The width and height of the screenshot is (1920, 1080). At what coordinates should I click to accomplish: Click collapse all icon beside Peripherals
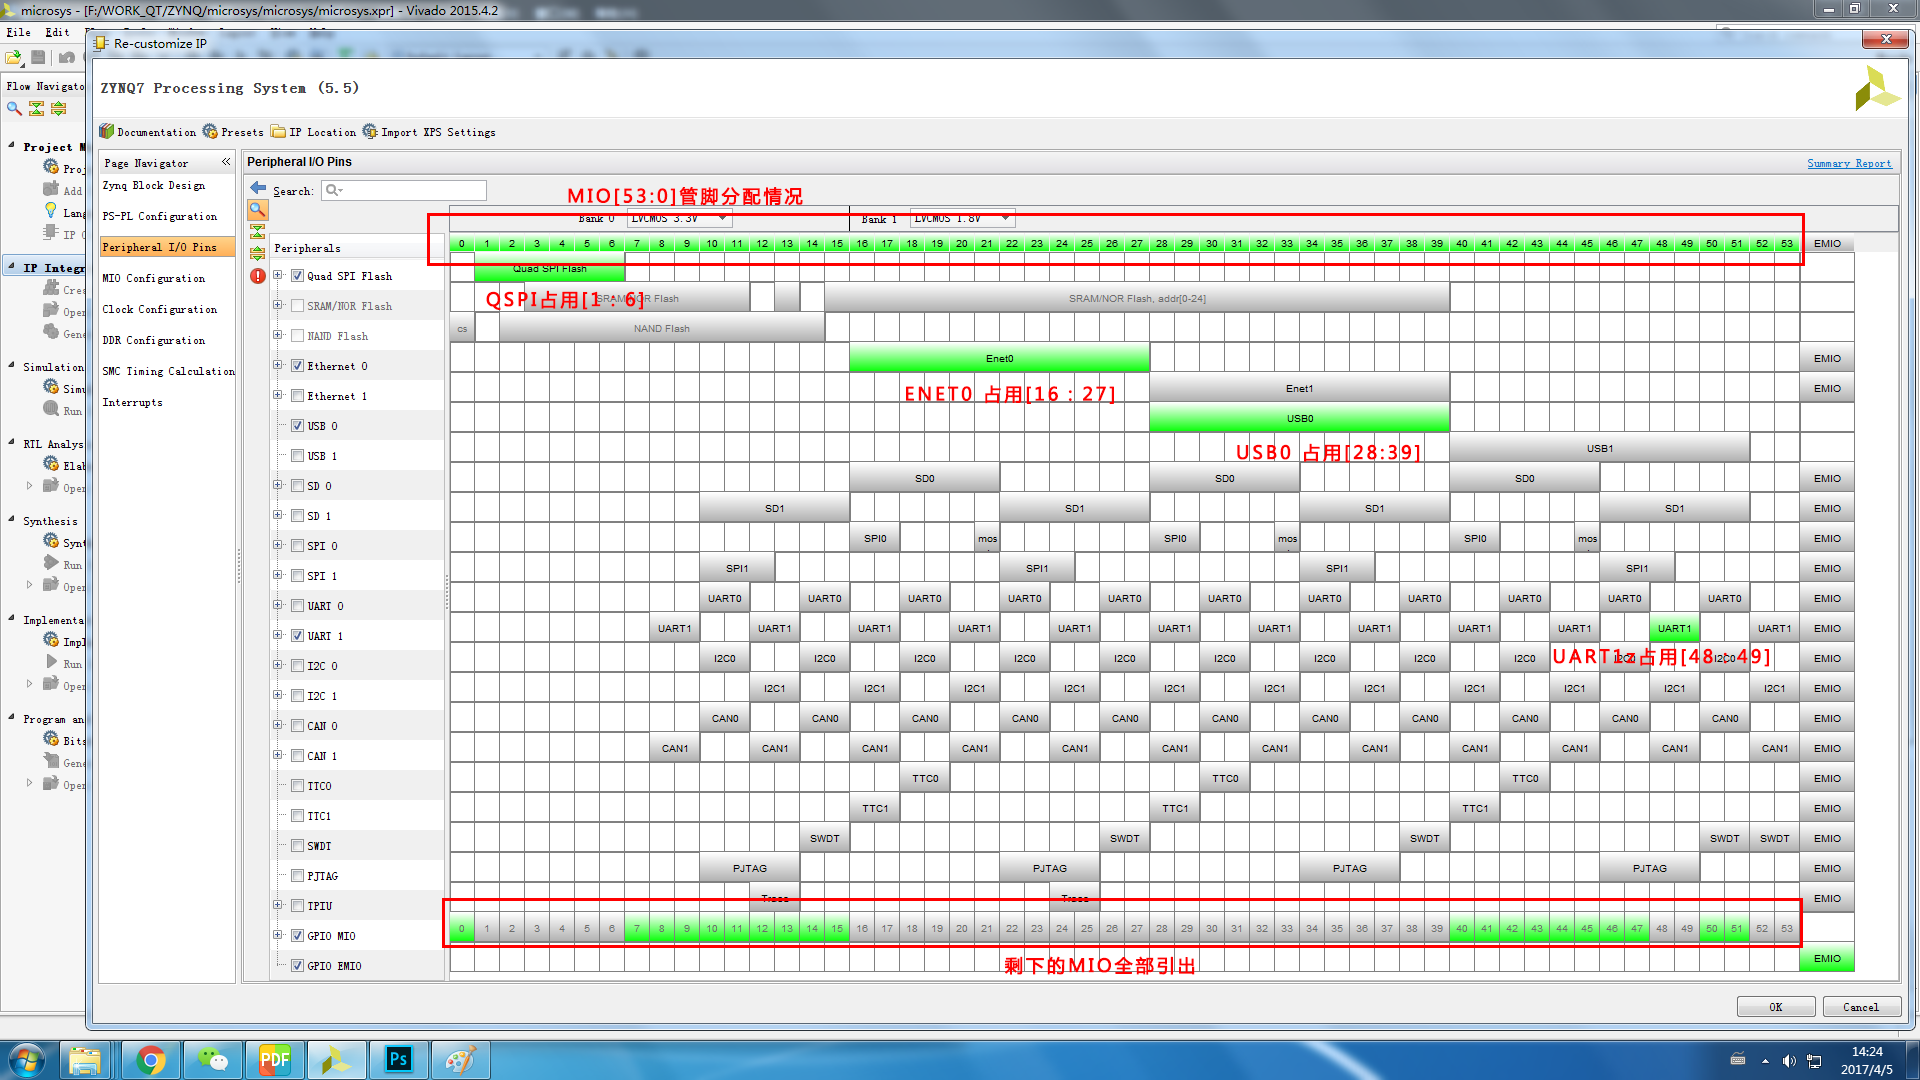pos(258,231)
